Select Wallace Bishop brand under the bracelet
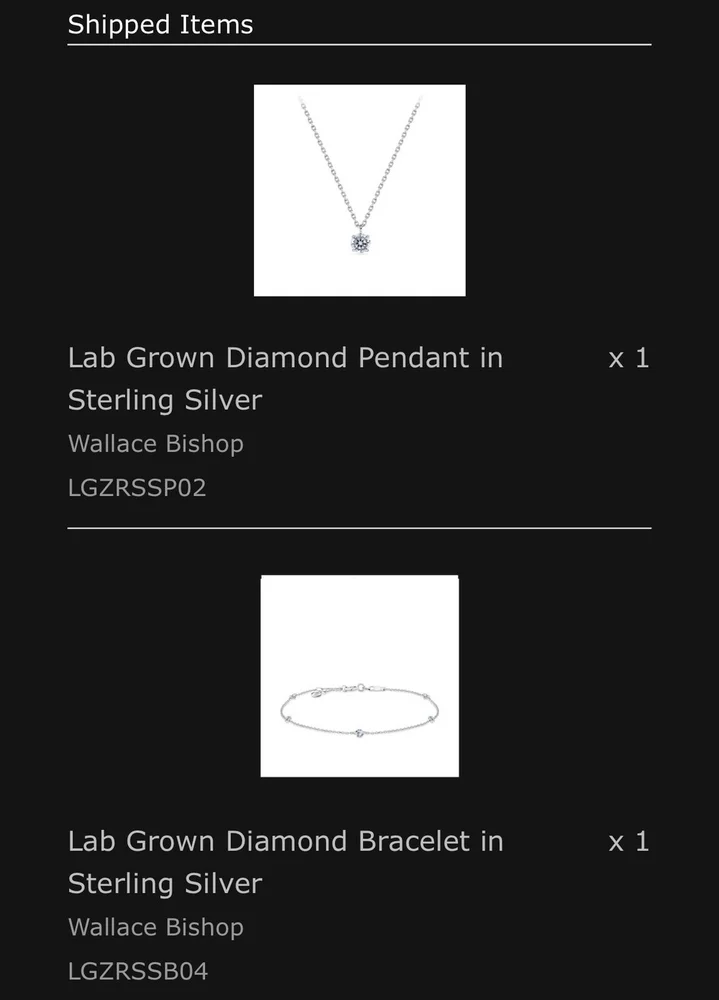The width and height of the screenshot is (719, 1000). 156,928
